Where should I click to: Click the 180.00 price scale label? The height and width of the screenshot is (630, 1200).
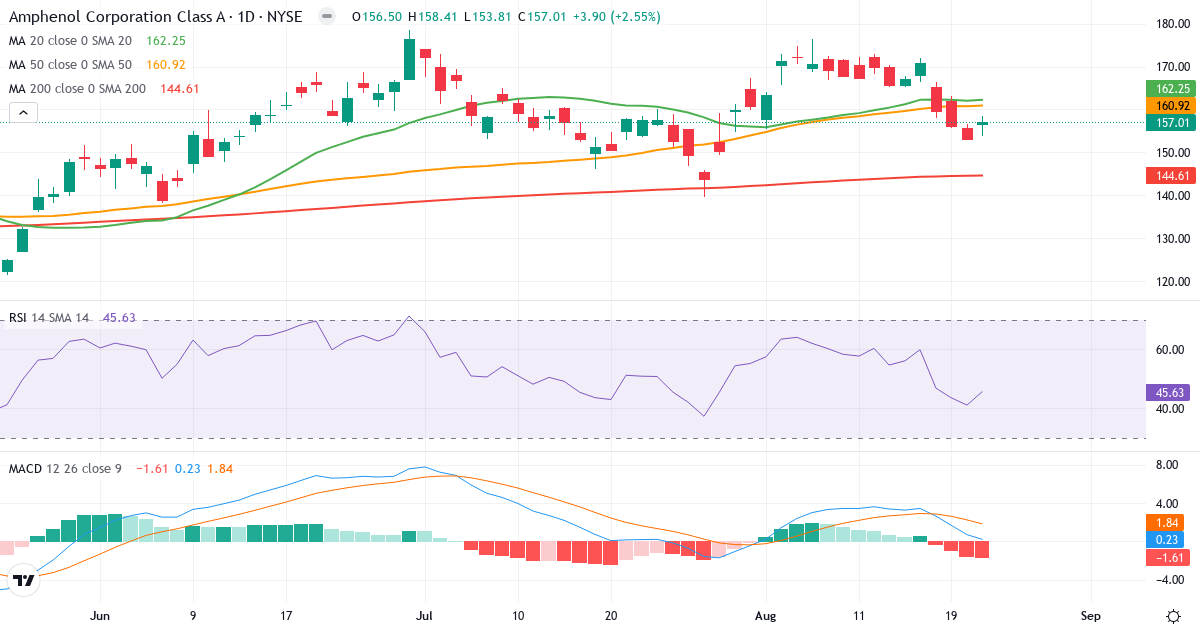(1172, 24)
